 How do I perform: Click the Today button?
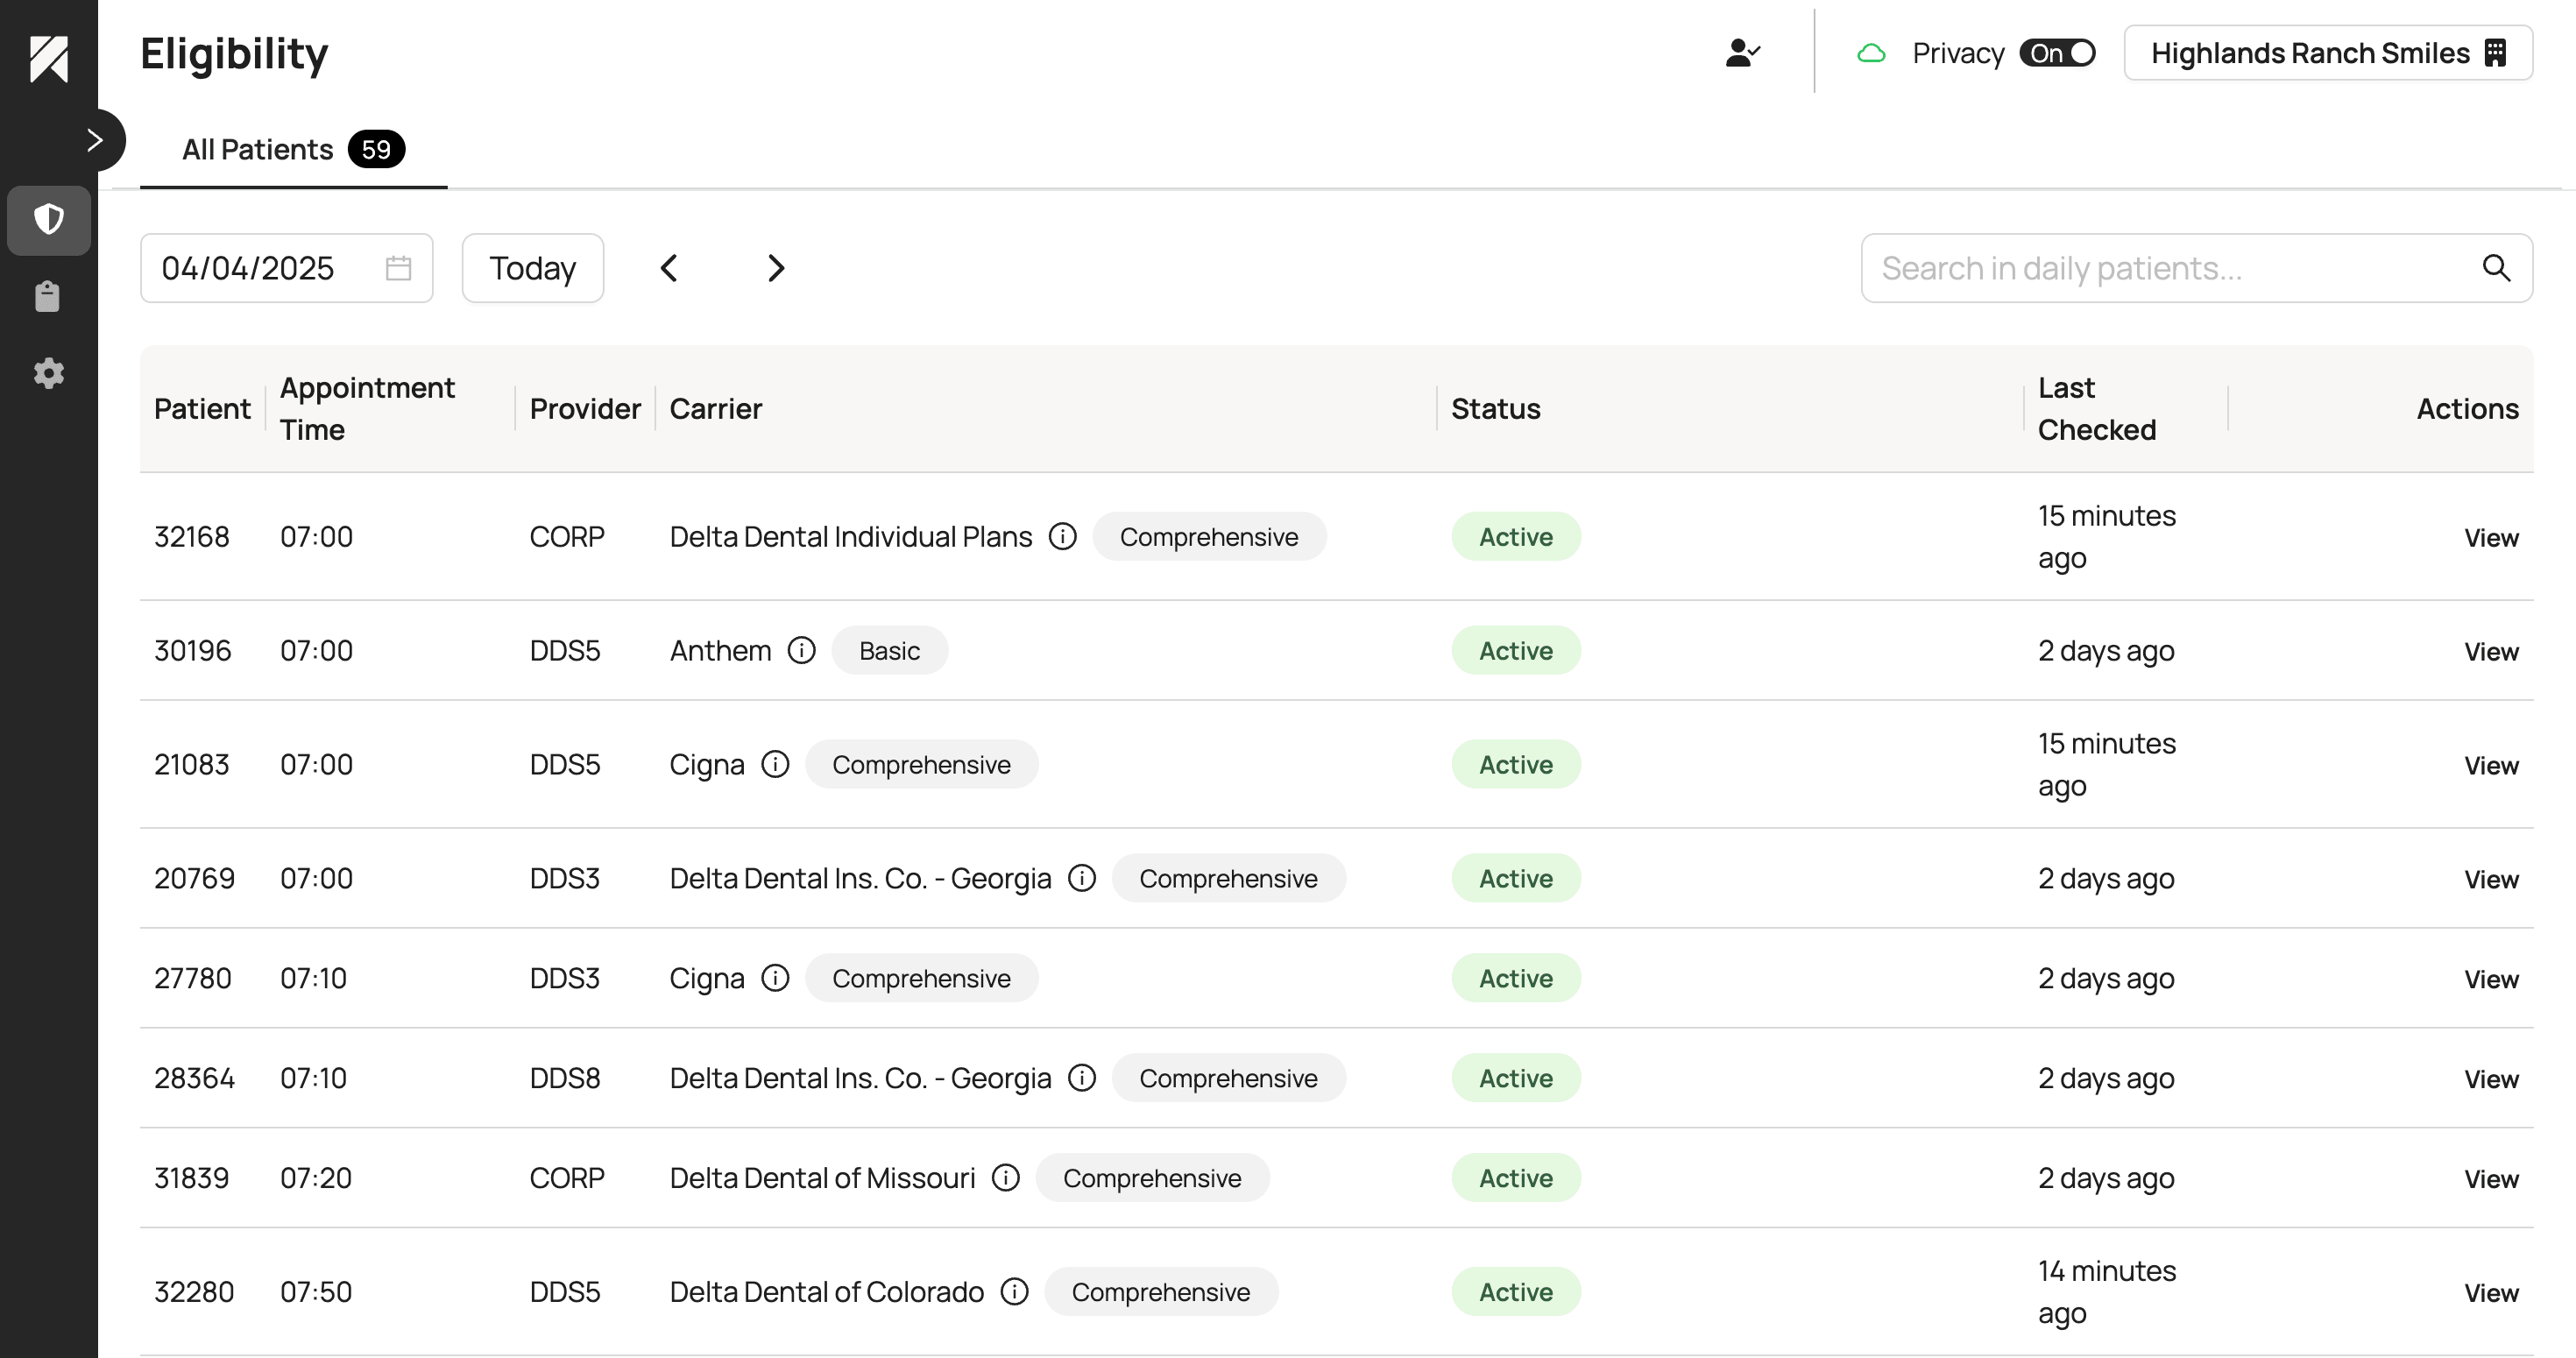click(x=532, y=268)
